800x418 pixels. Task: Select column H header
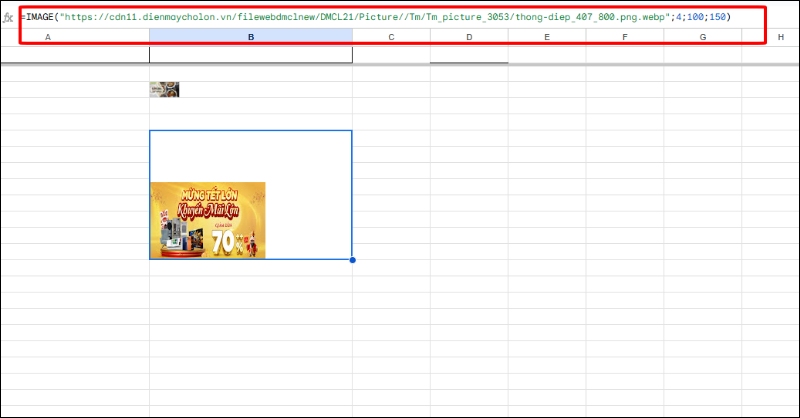pyautogui.click(x=771, y=37)
